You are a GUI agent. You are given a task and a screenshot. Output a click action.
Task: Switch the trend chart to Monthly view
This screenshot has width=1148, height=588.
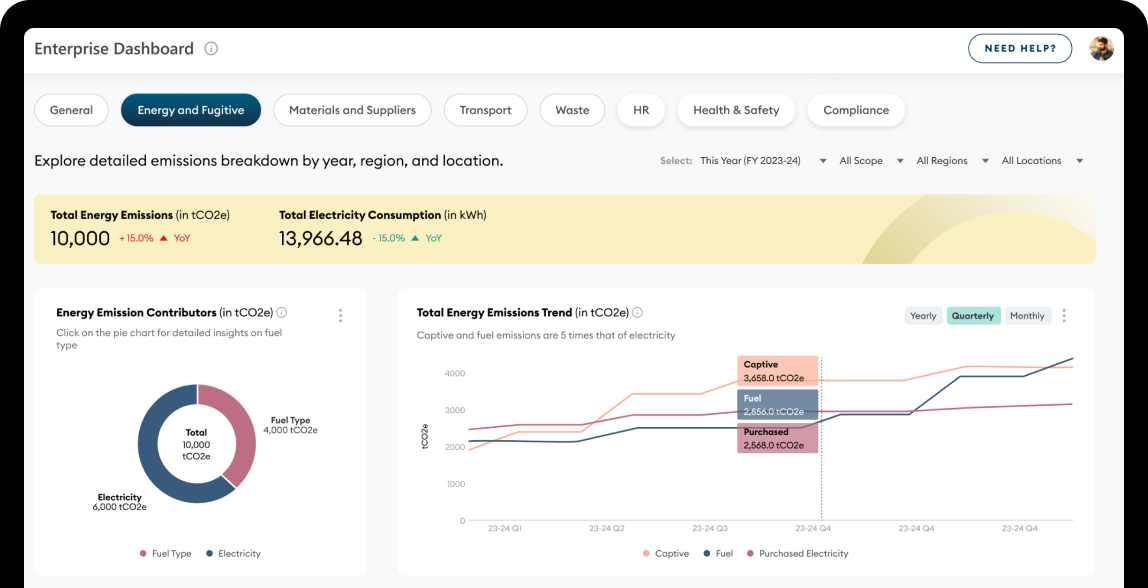(x=1027, y=316)
